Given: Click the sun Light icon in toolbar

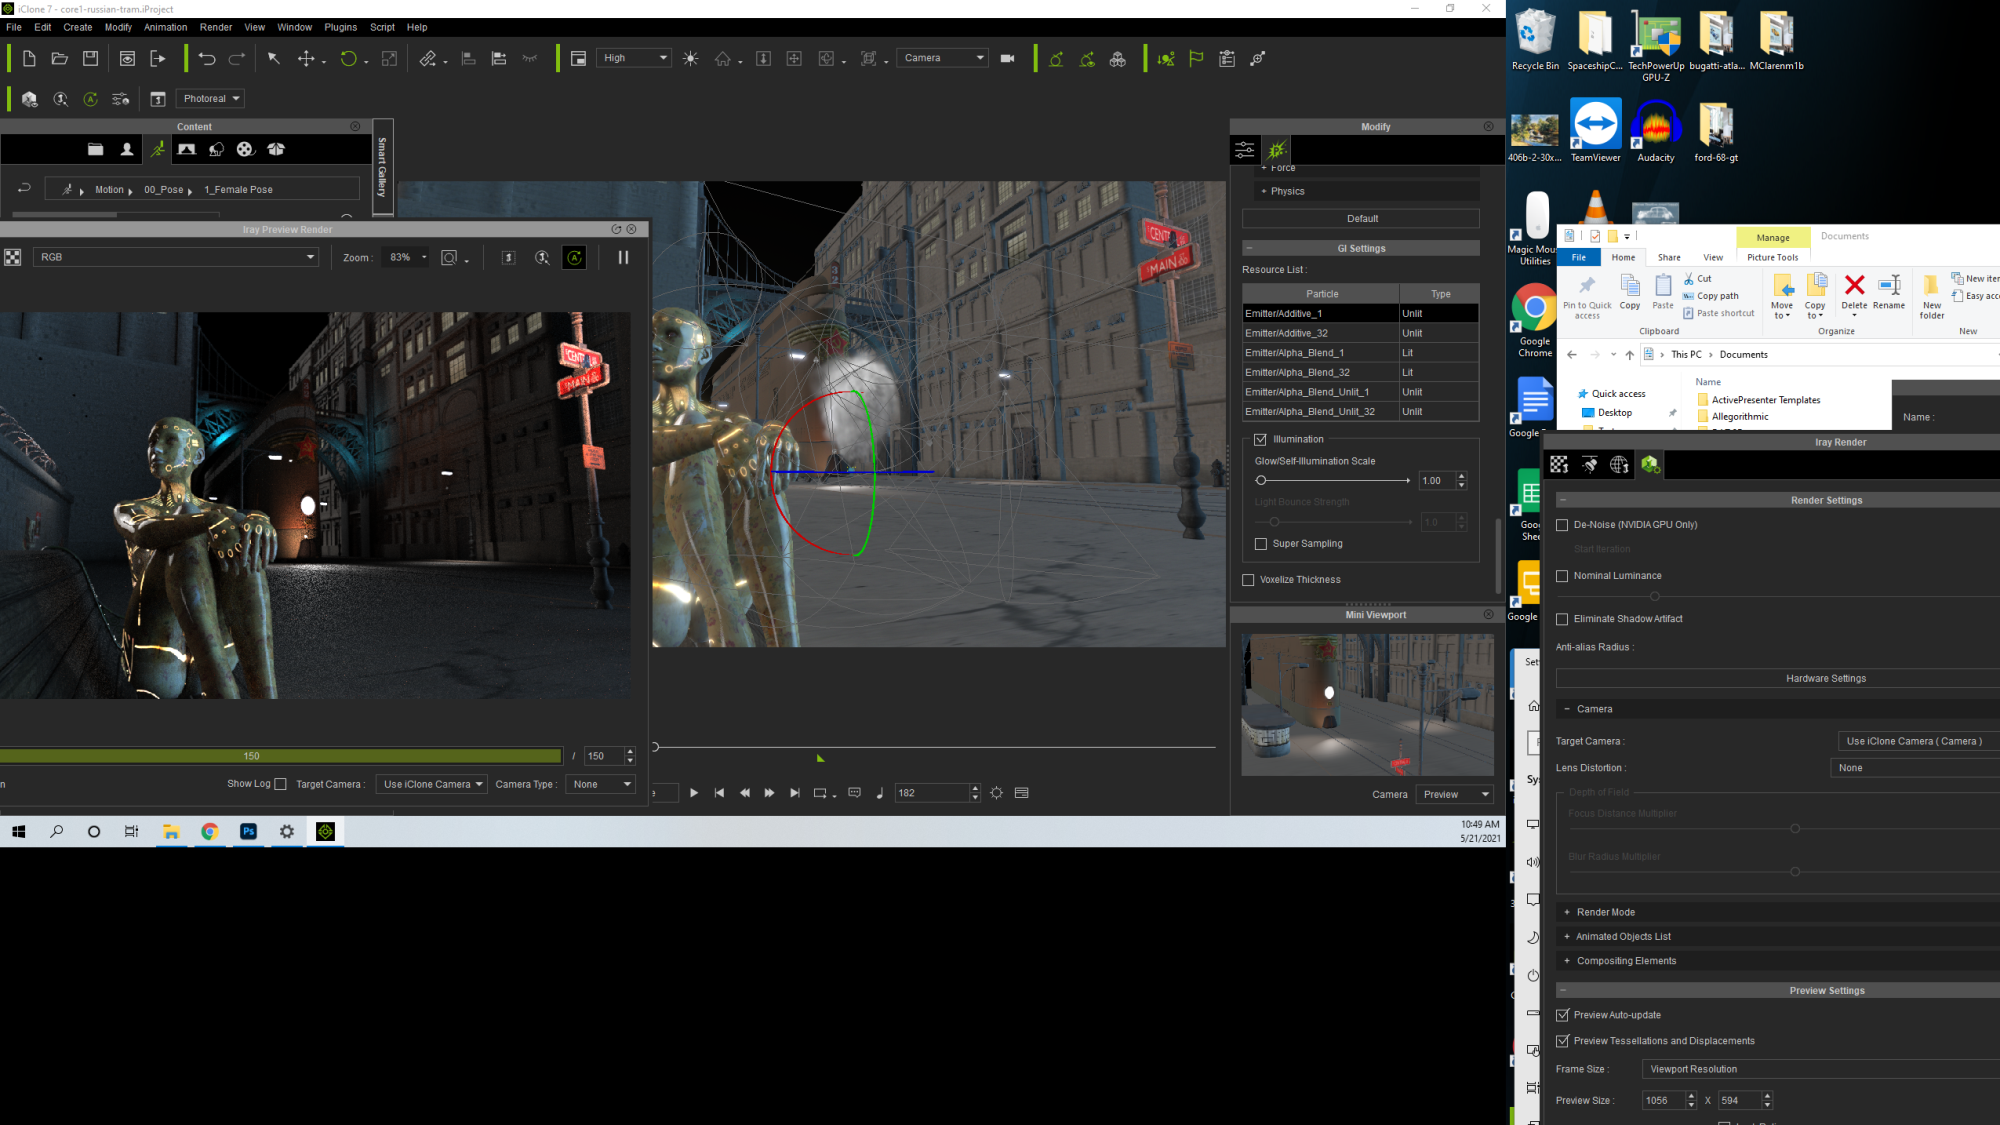Looking at the screenshot, I should (691, 59).
